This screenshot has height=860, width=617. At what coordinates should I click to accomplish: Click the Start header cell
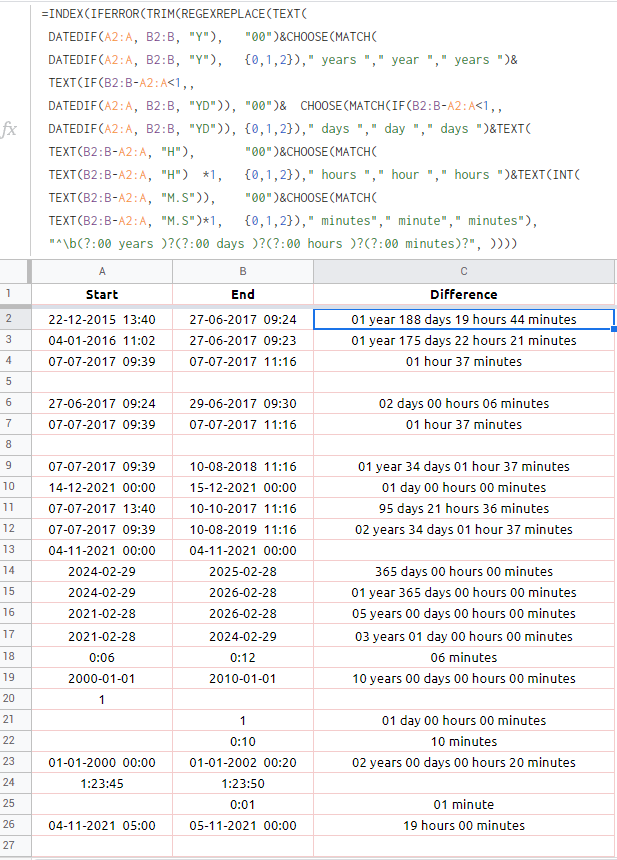(x=102, y=295)
